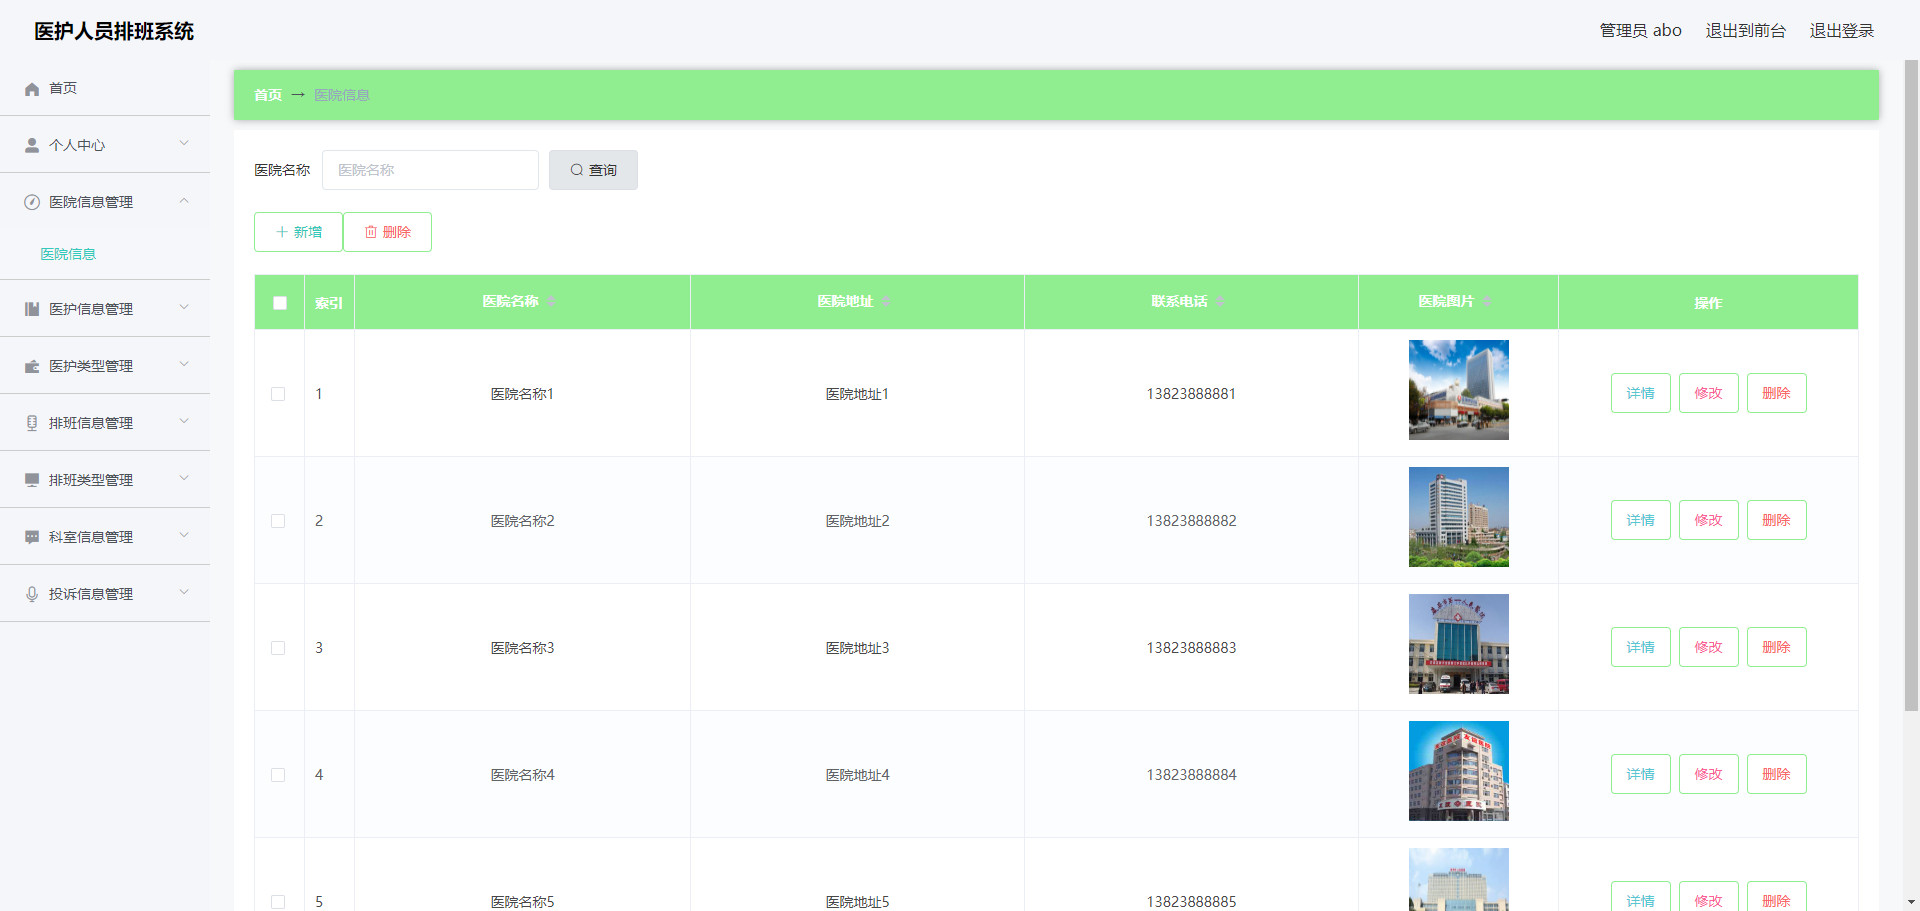Focus the 医院名称 search input field

[x=430, y=170]
